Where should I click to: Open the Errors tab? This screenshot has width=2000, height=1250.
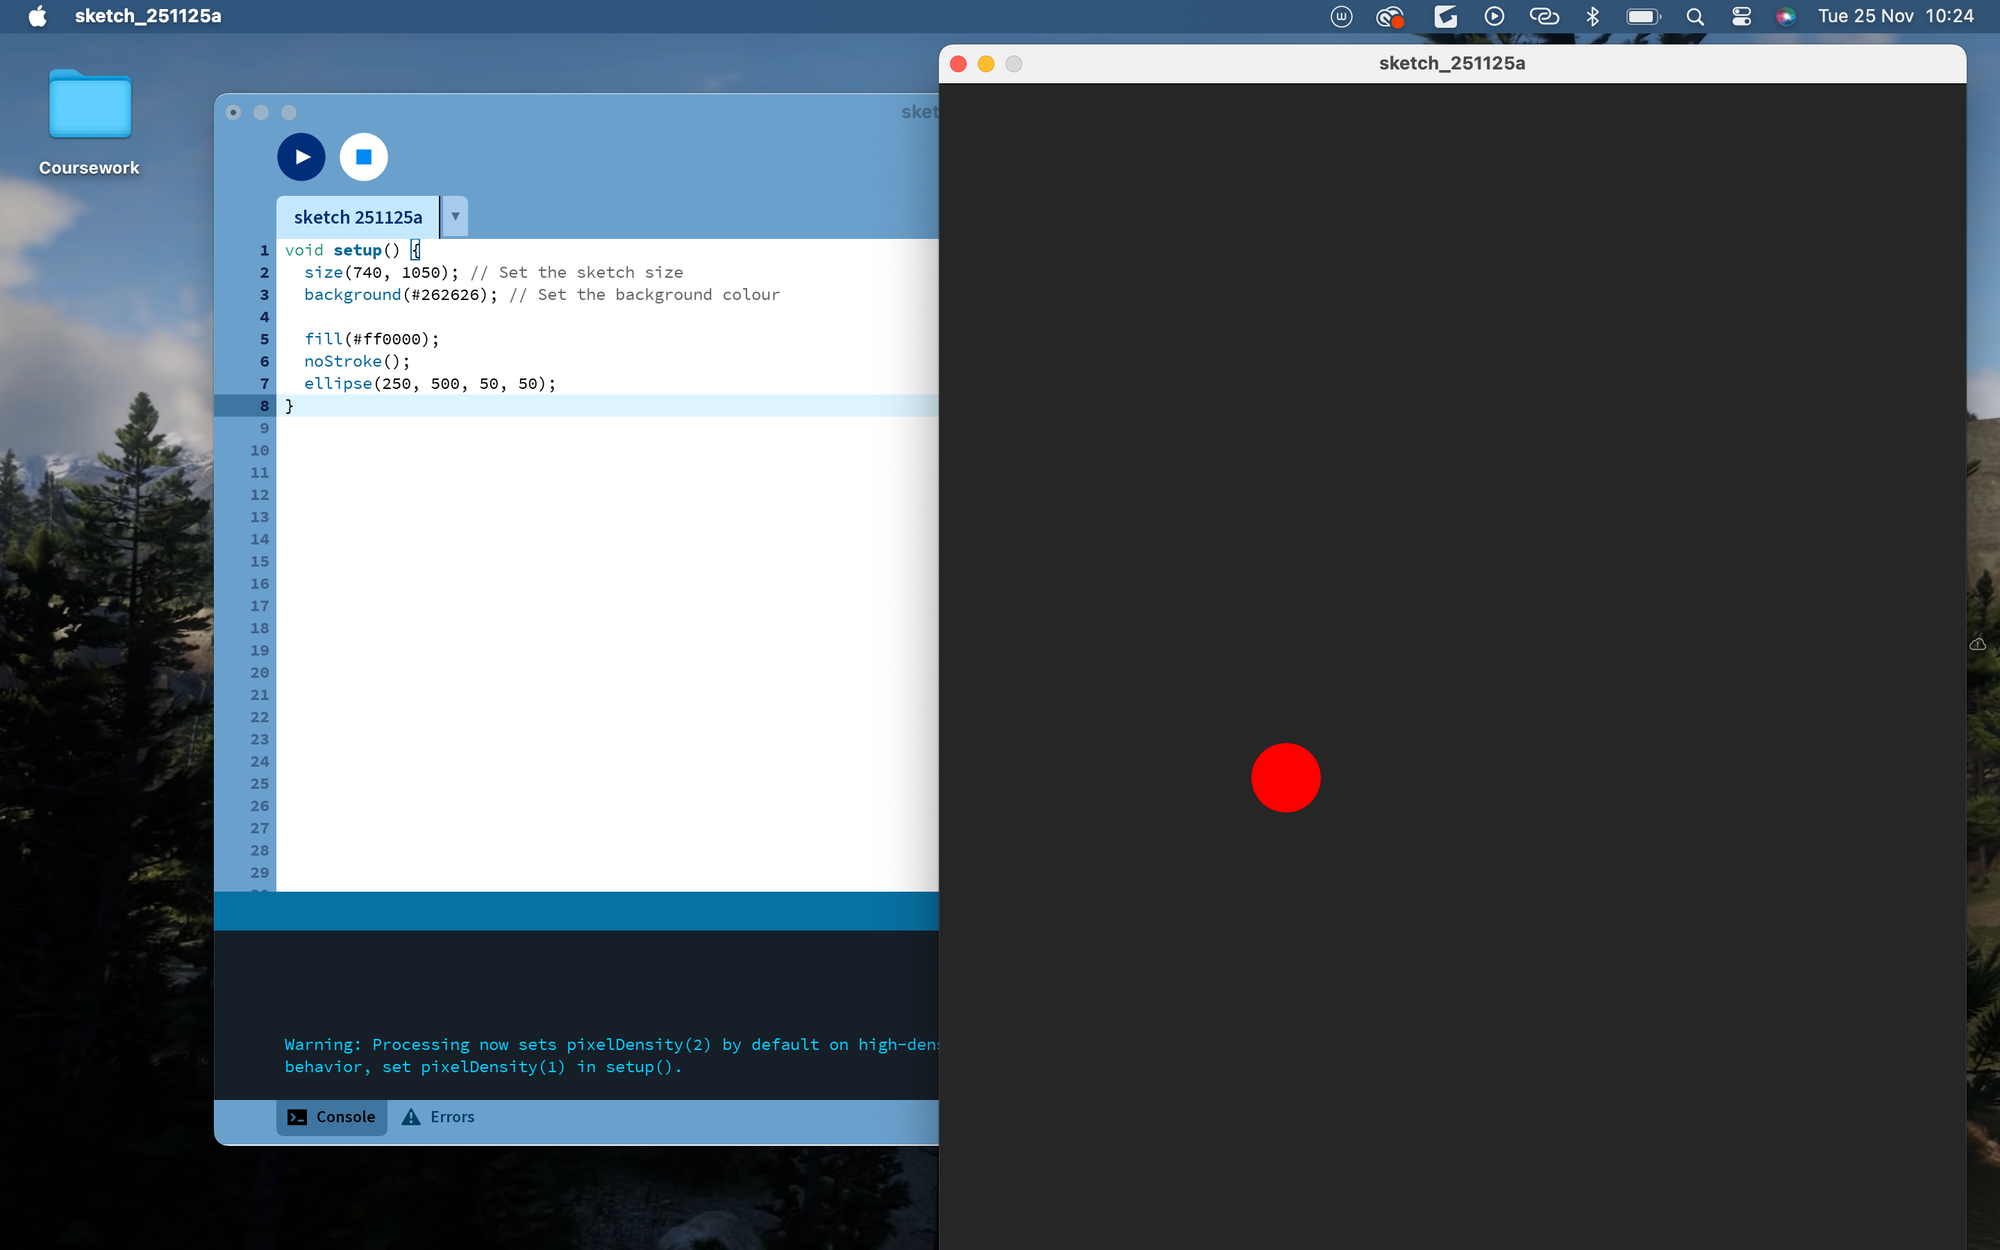[x=439, y=1117]
